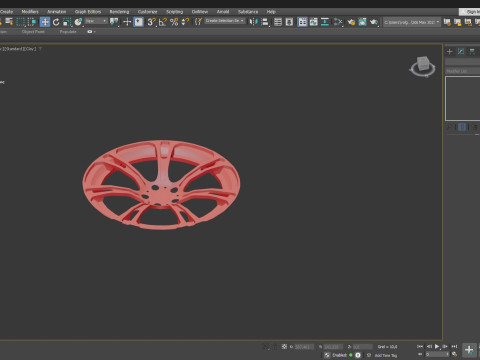Screen dimensions: 480x360
Task: Open Select by Name dialog icon
Action: pos(9,22)
